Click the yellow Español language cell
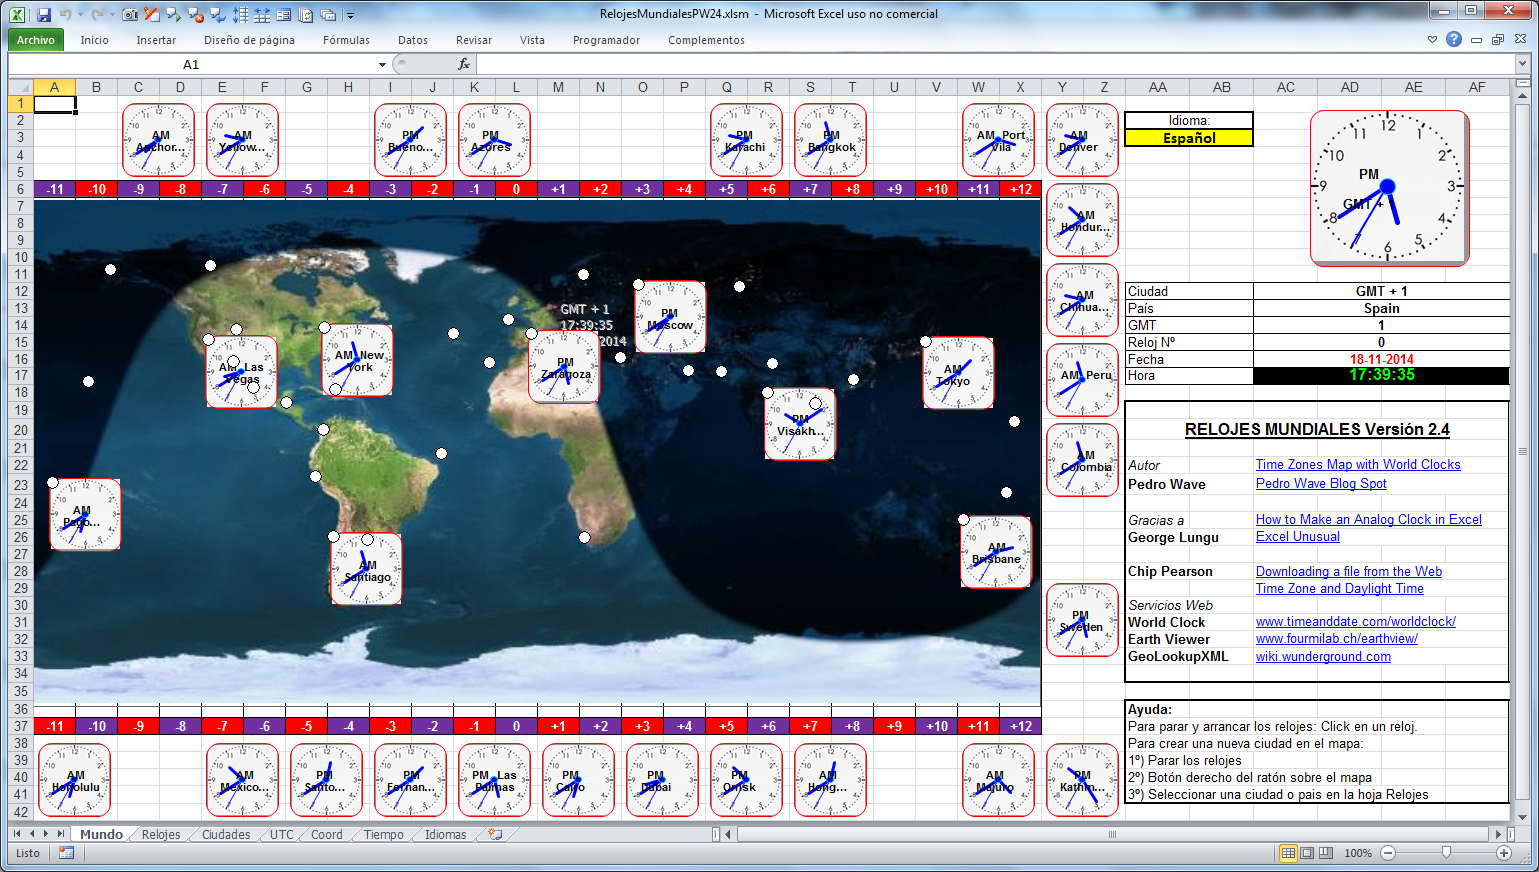This screenshot has width=1539, height=872. [1188, 138]
